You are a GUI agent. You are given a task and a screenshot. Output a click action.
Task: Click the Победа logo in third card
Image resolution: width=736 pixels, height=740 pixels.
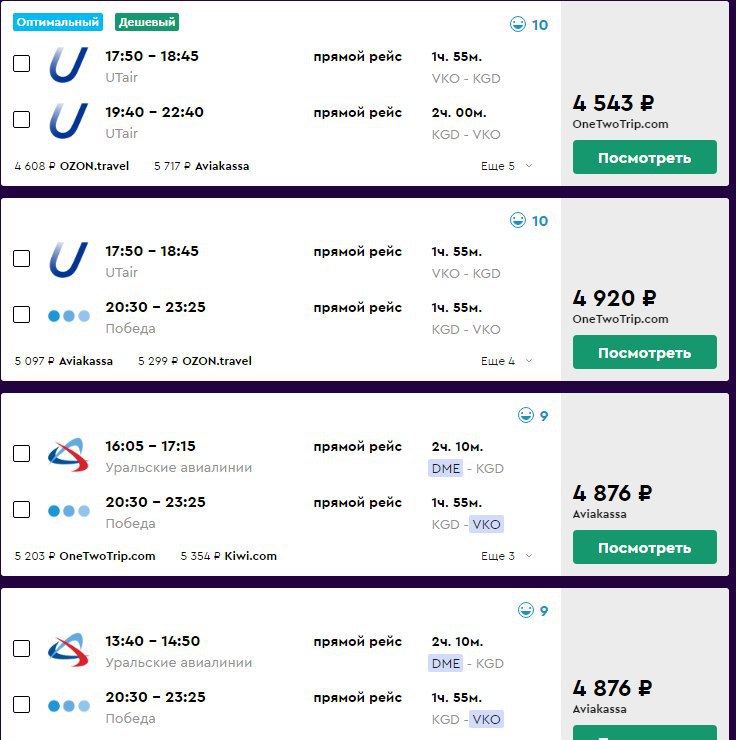click(x=69, y=511)
